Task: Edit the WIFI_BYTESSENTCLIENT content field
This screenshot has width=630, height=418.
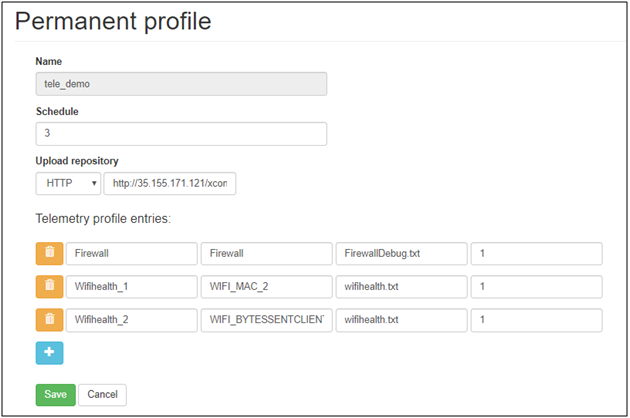Action: [266, 320]
